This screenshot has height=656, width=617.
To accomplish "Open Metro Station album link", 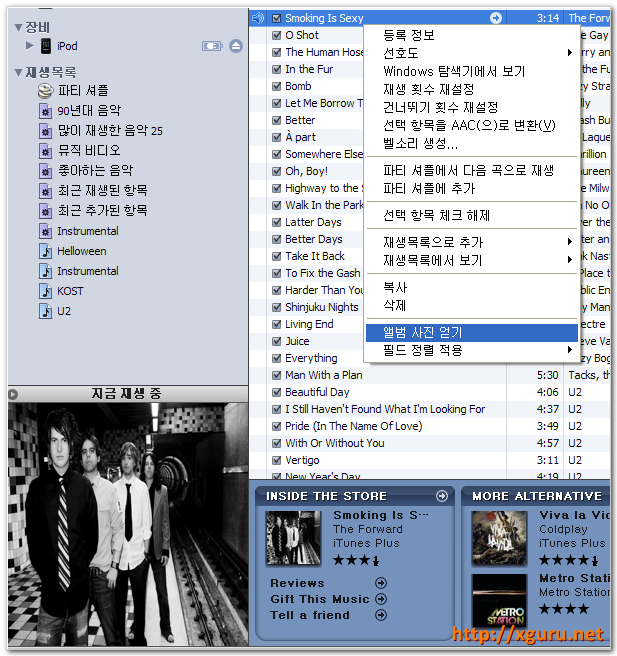I will click(574, 578).
